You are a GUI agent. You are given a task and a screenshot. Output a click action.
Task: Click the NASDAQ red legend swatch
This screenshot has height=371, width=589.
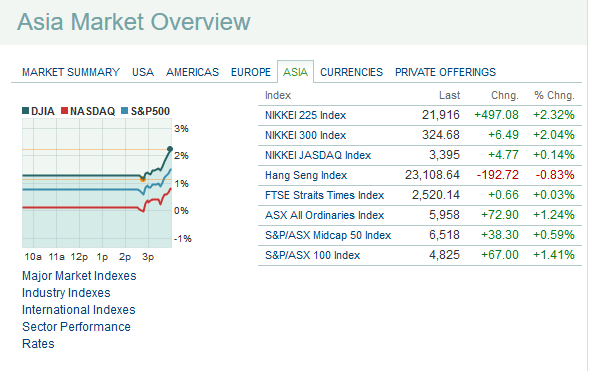65,111
